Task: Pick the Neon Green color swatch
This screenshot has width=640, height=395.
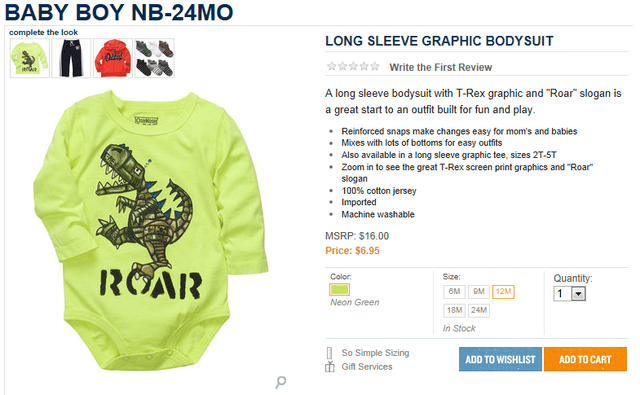Action: [x=340, y=290]
